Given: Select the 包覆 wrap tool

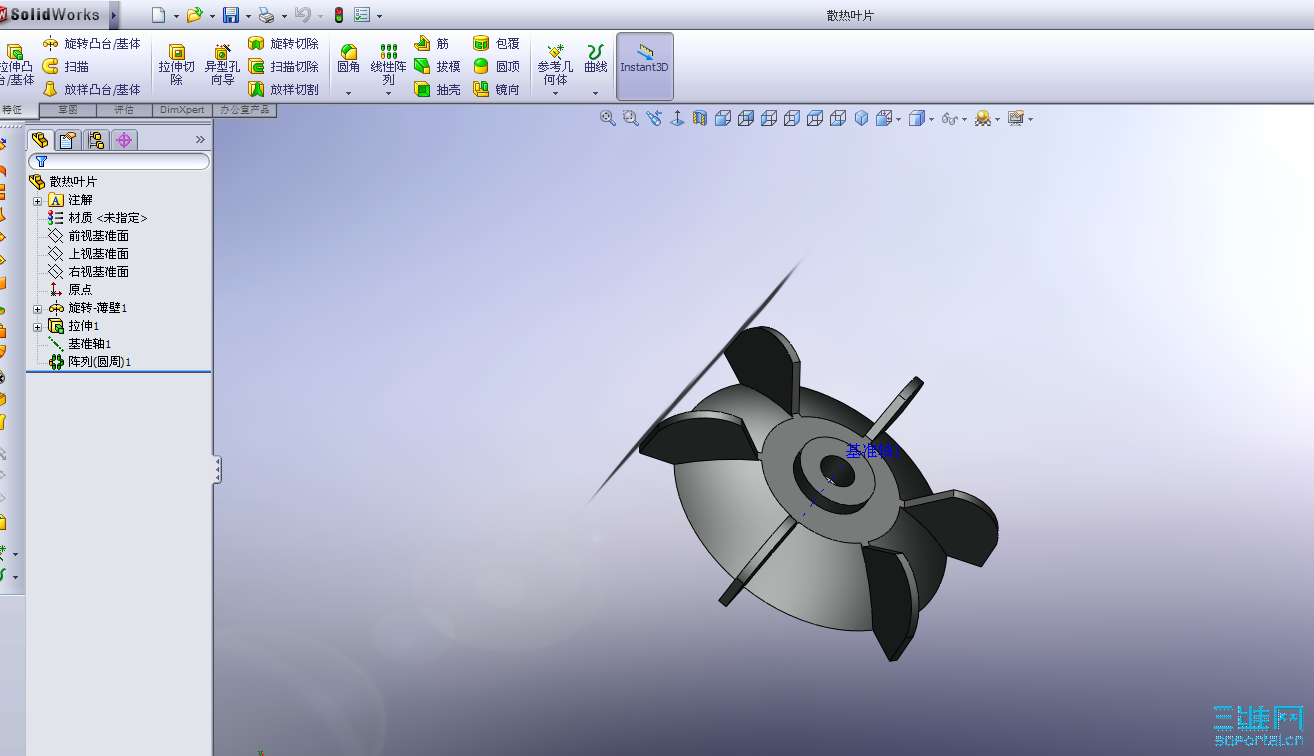Looking at the screenshot, I should [x=497, y=44].
